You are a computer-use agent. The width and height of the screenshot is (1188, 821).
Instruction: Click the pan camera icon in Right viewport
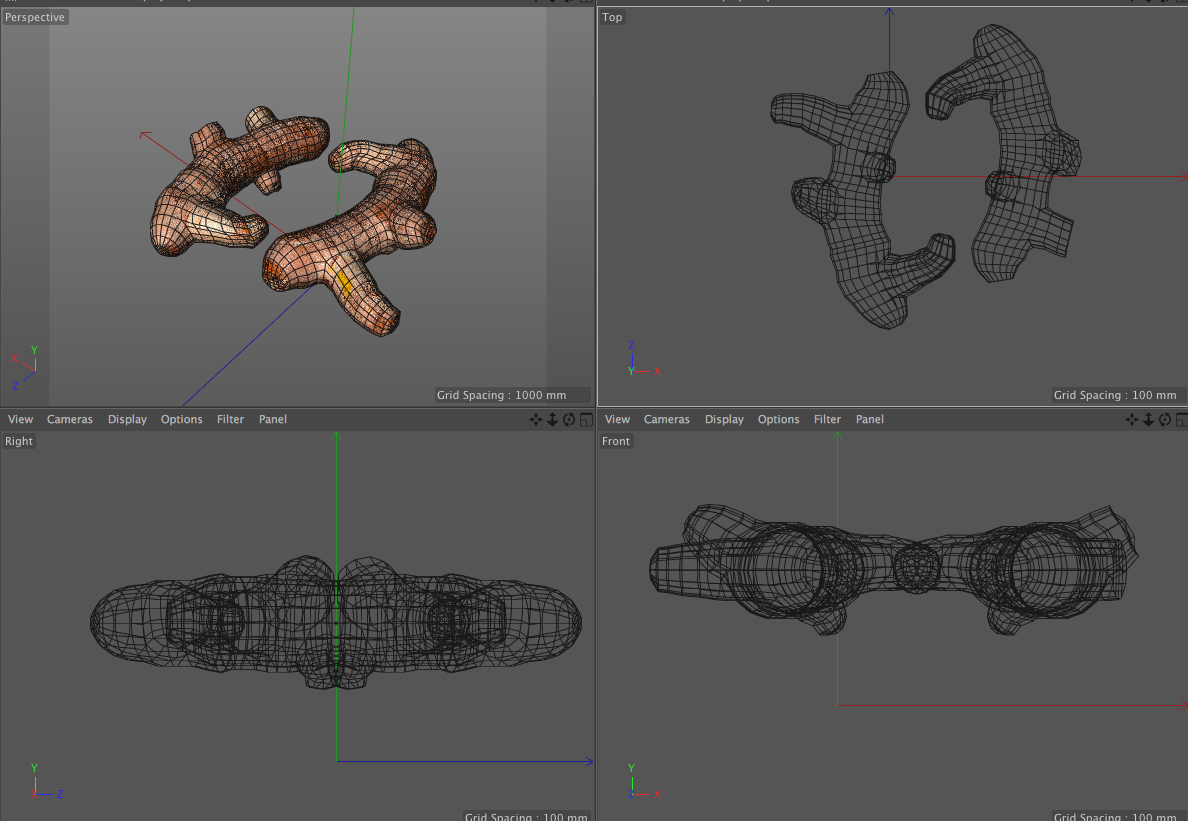536,420
